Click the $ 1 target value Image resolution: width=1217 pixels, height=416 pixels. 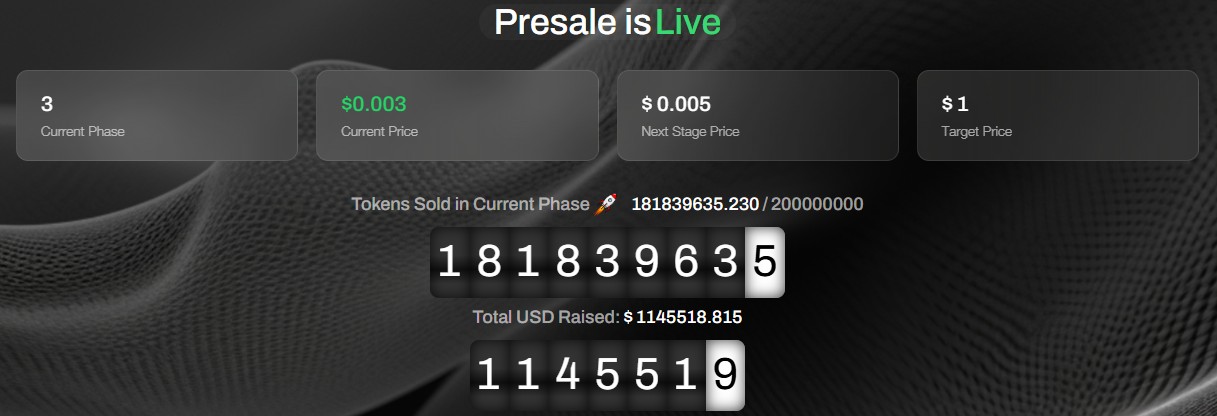(955, 104)
